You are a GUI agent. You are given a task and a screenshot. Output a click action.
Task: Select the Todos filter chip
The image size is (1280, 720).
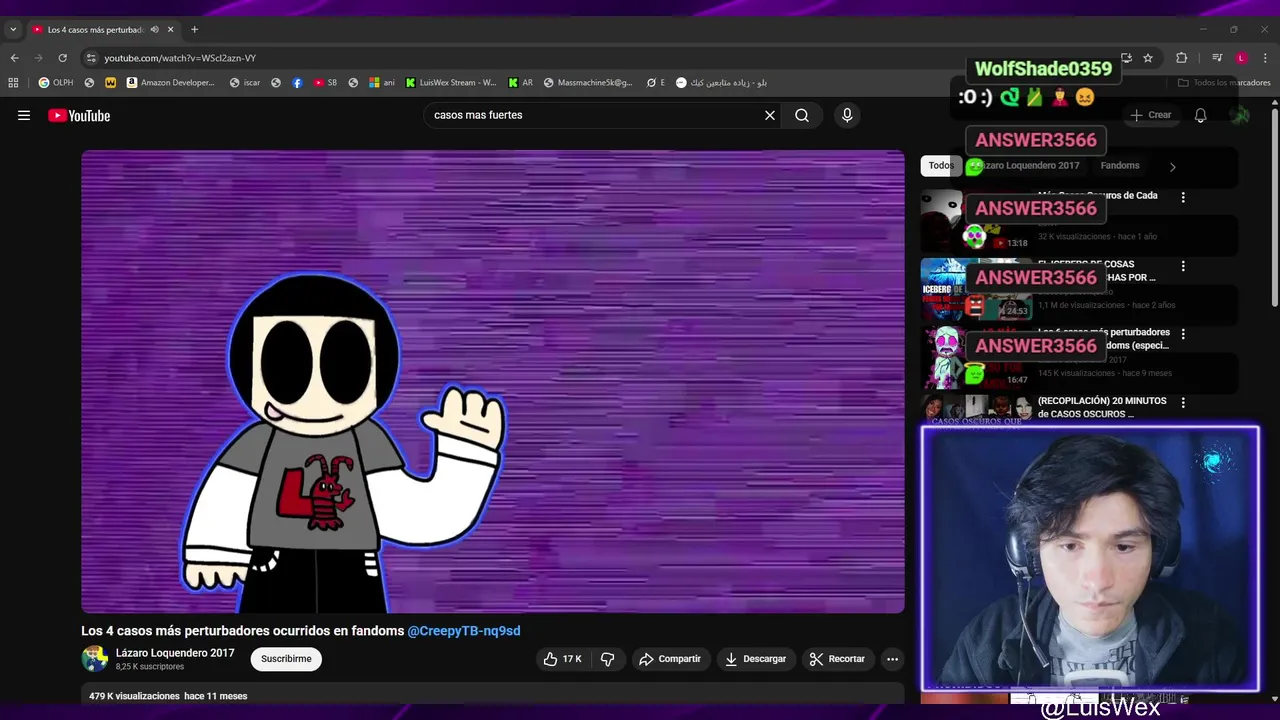[x=941, y=166]
